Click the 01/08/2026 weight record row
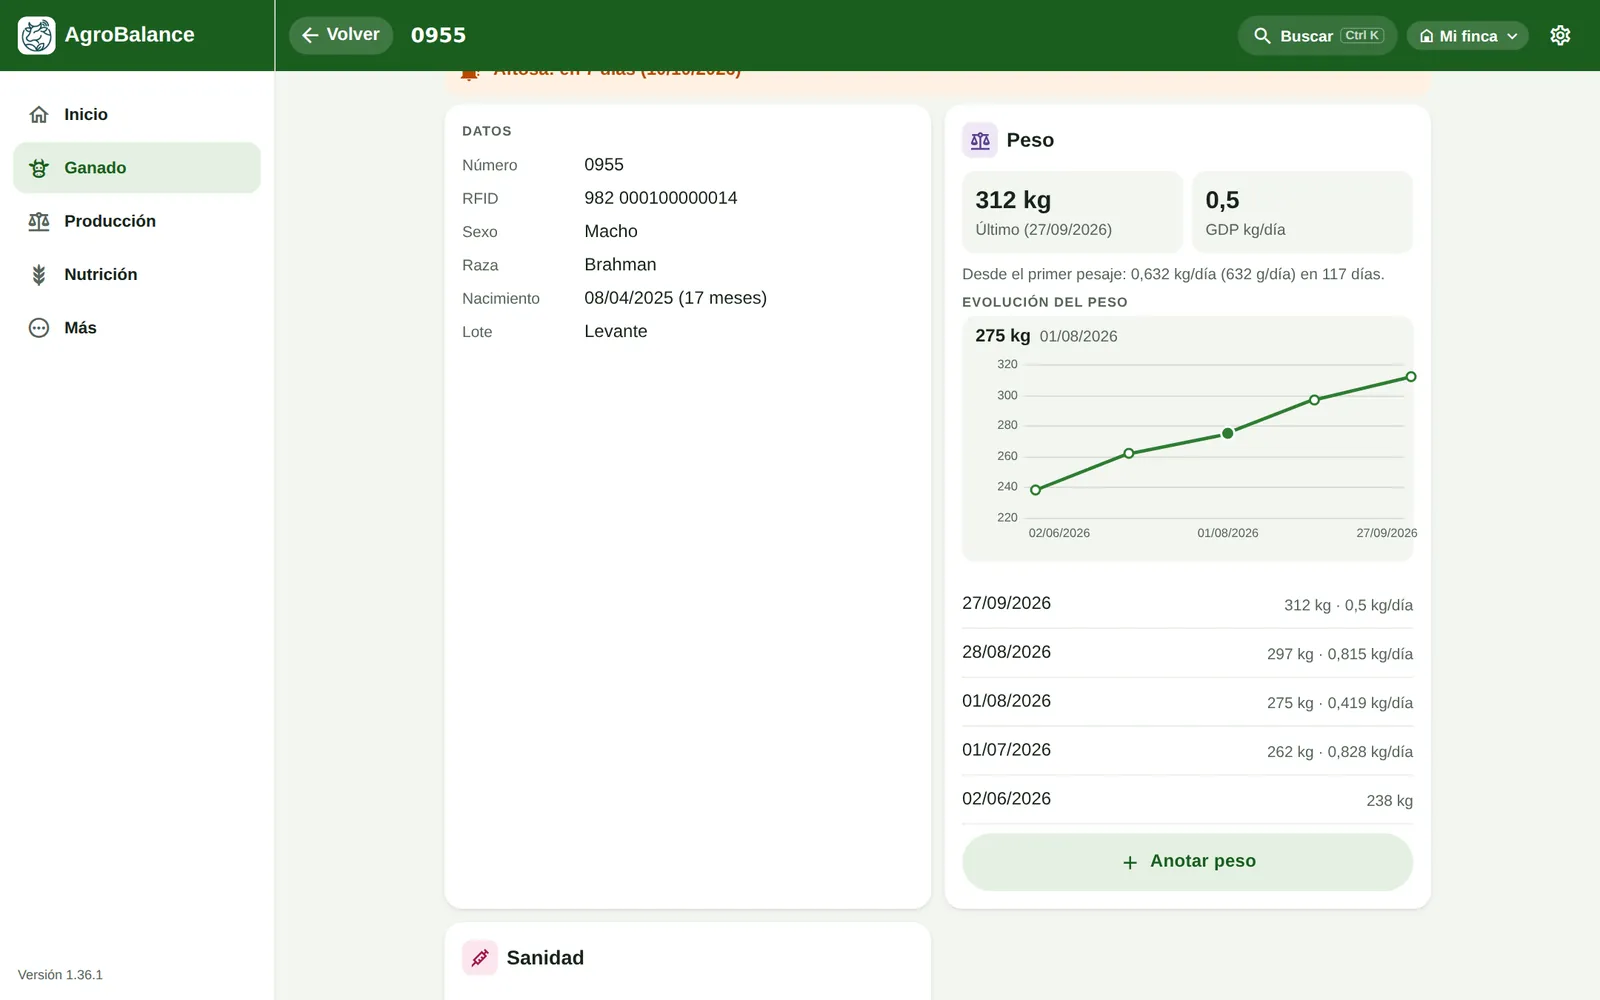Screen dimensions: 1600x1000 tap(1187, 702)
